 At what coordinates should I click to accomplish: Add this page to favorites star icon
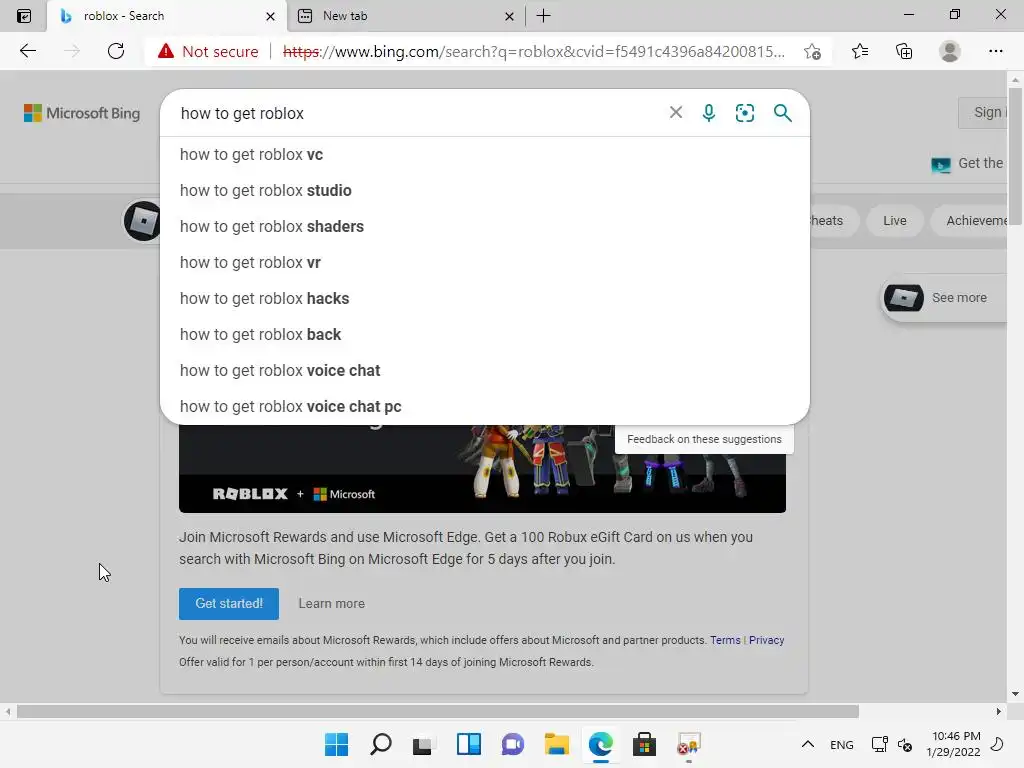[x=812, y=52]
